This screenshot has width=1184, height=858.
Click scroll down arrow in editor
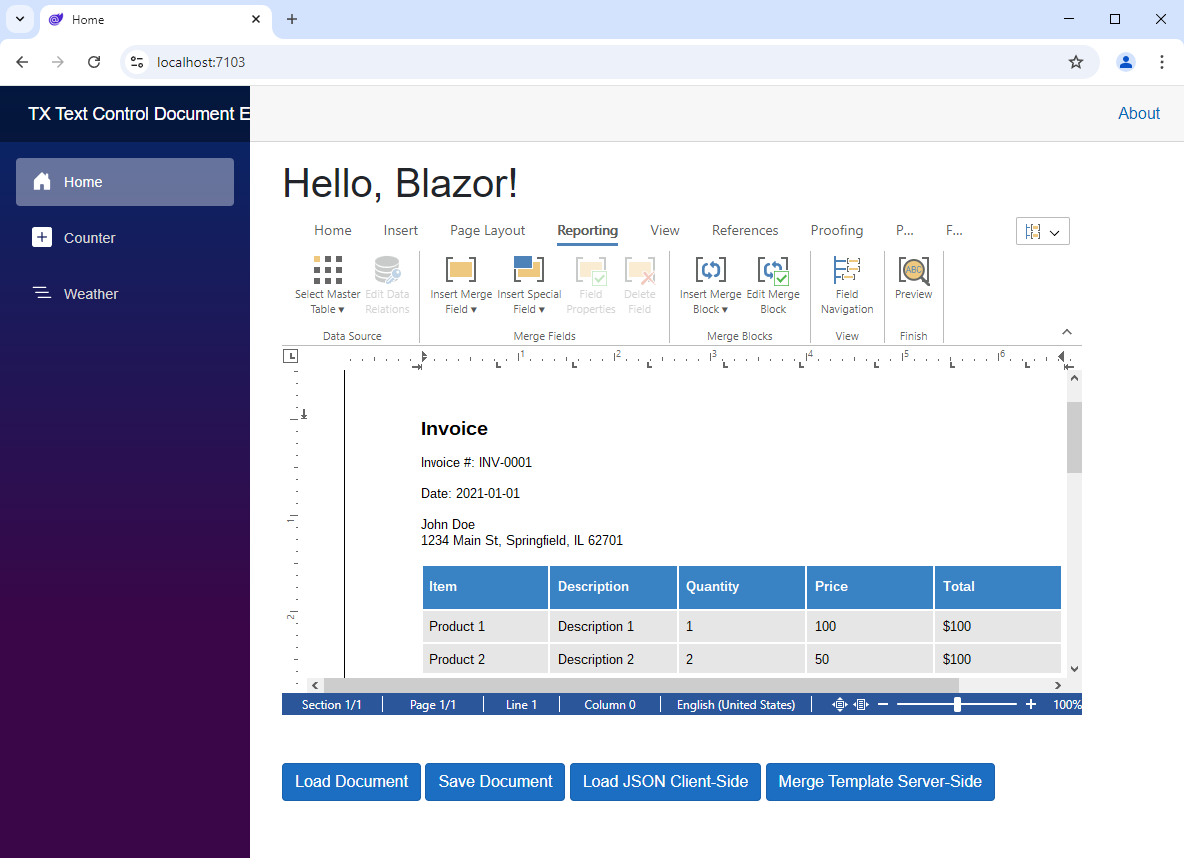point(1074,668)
